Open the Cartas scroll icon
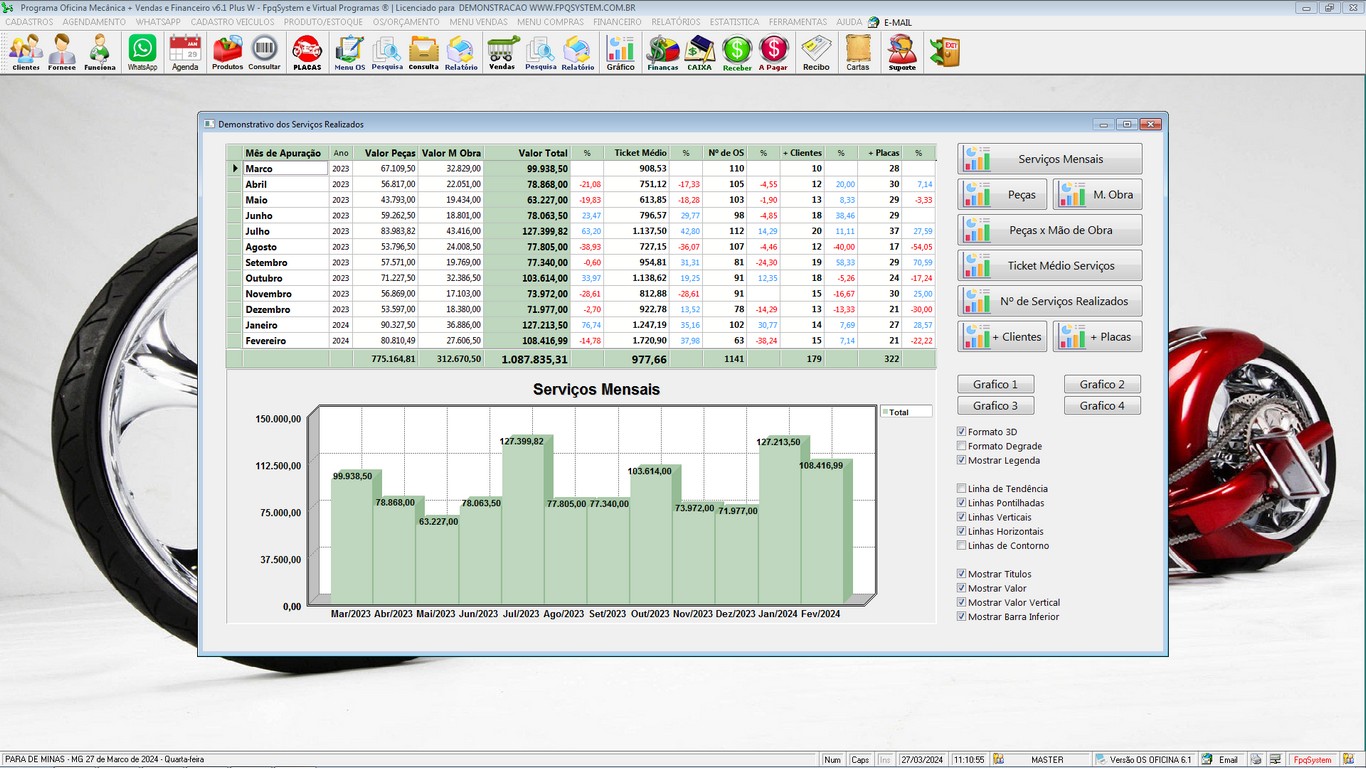1366x768 pixels. click(858, 52)
